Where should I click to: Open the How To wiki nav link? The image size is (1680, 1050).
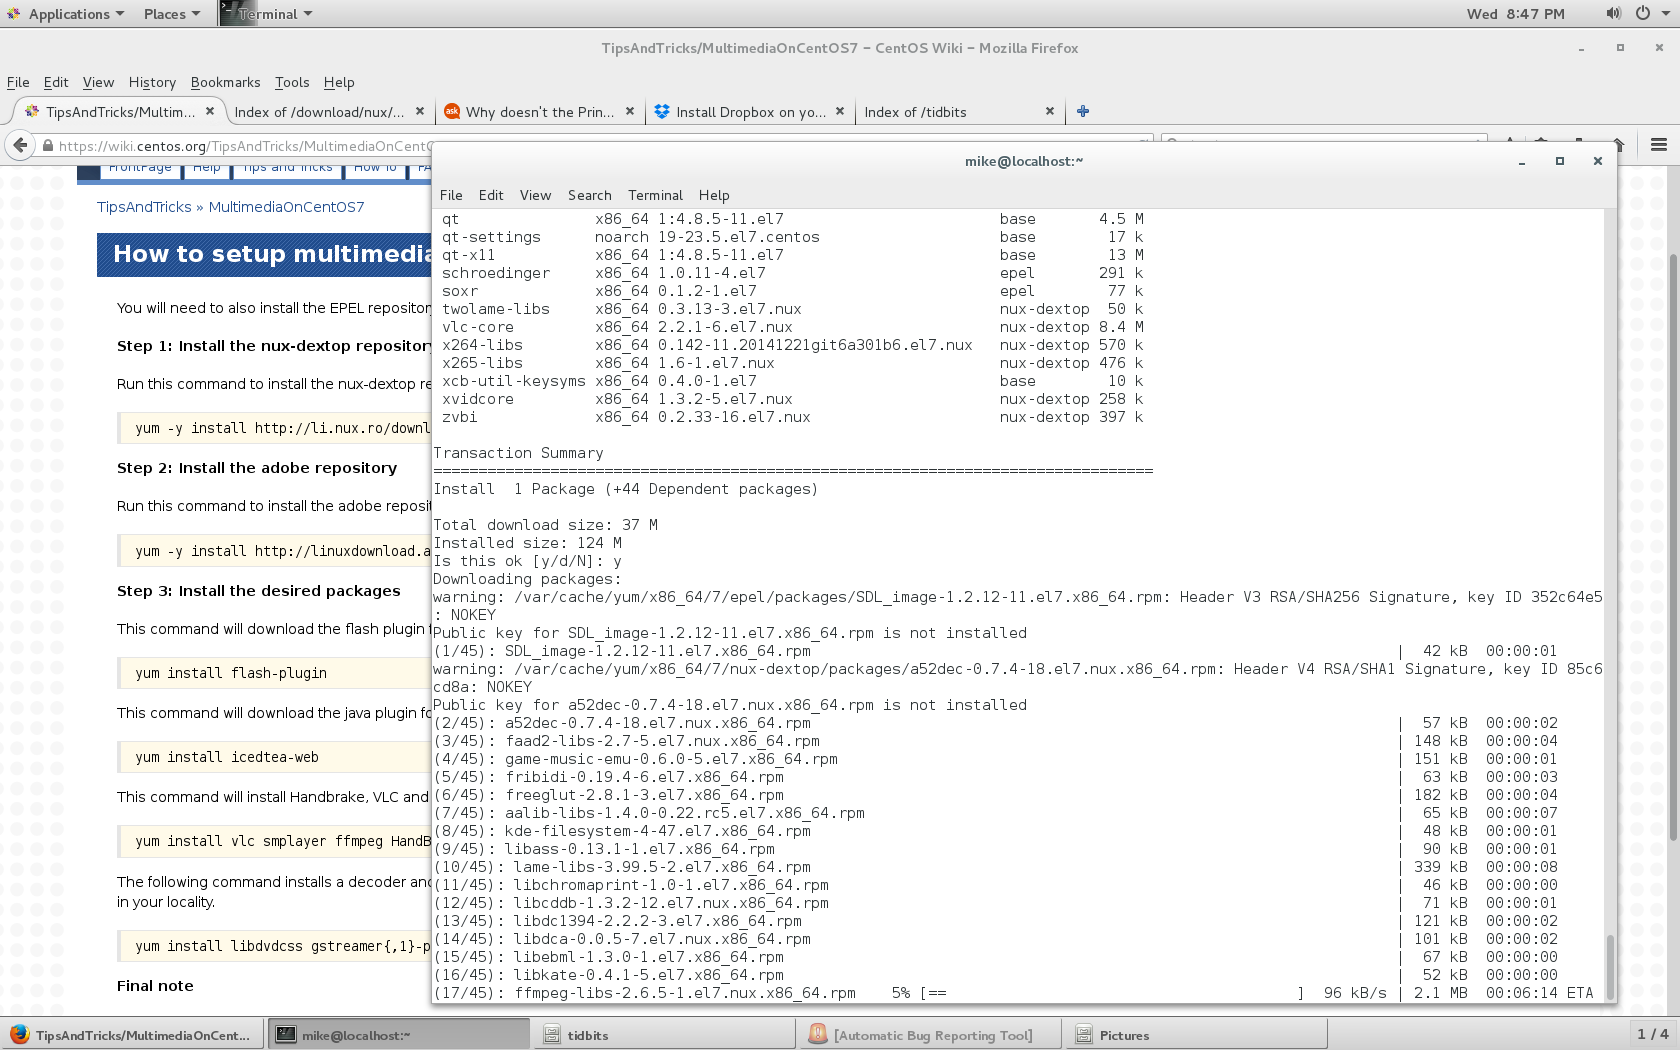click(376, 170)
